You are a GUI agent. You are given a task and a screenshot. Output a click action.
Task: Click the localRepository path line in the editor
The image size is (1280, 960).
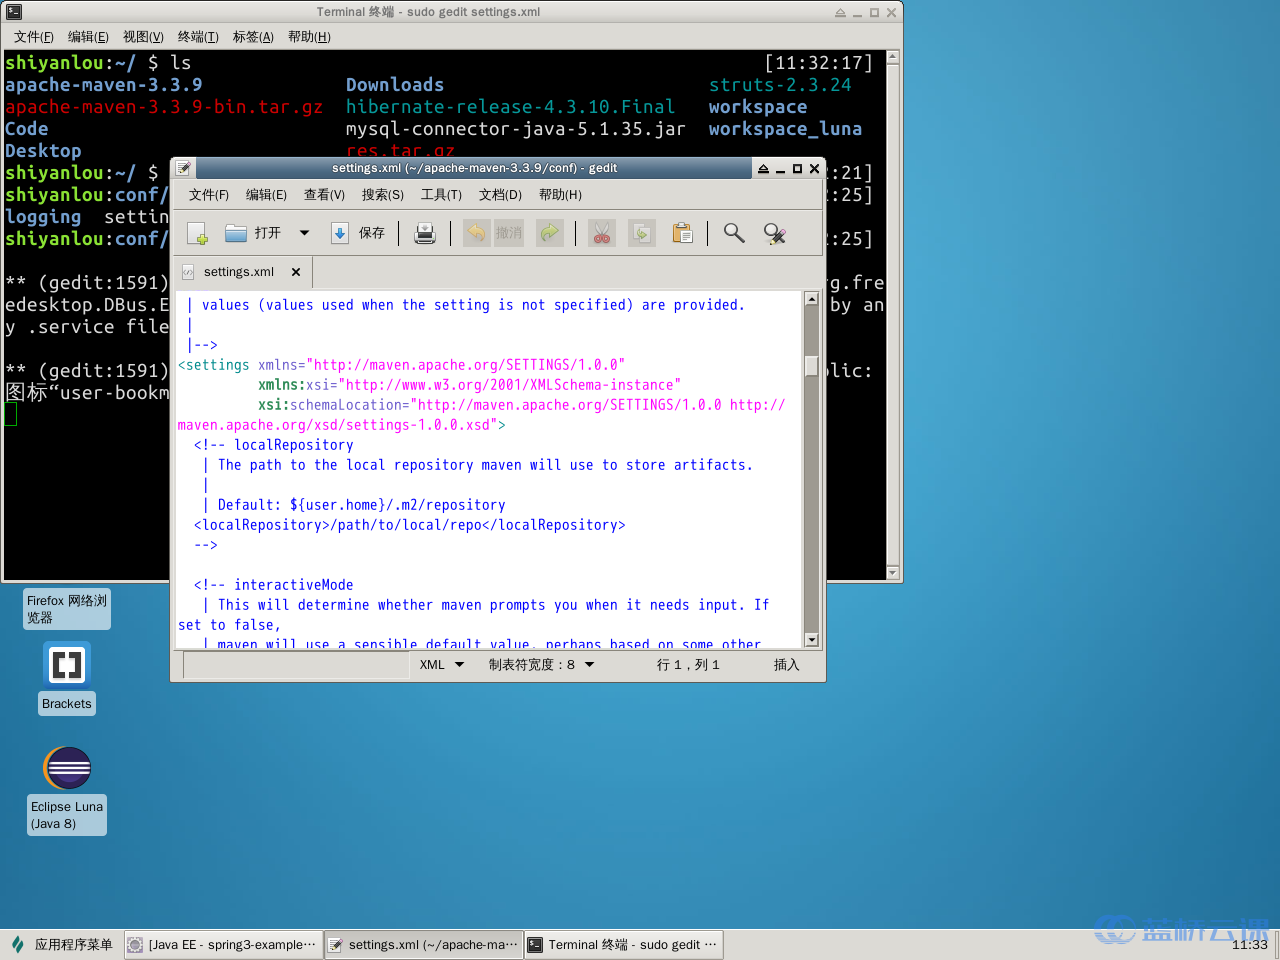[409, 525]
